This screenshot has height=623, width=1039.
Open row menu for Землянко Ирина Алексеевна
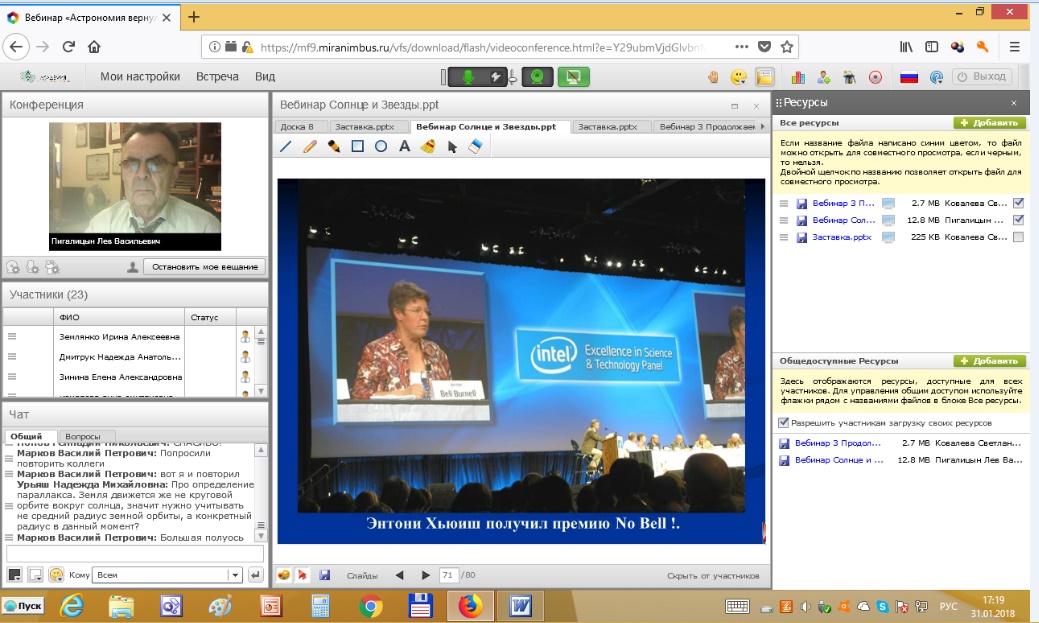(12, 337)
